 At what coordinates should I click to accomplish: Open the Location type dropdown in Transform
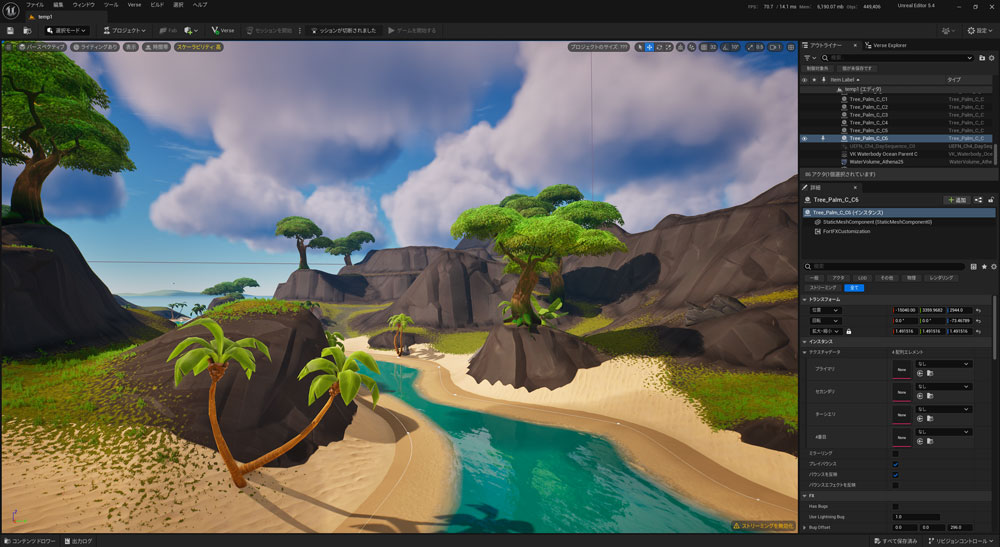[x=824, y=310]
